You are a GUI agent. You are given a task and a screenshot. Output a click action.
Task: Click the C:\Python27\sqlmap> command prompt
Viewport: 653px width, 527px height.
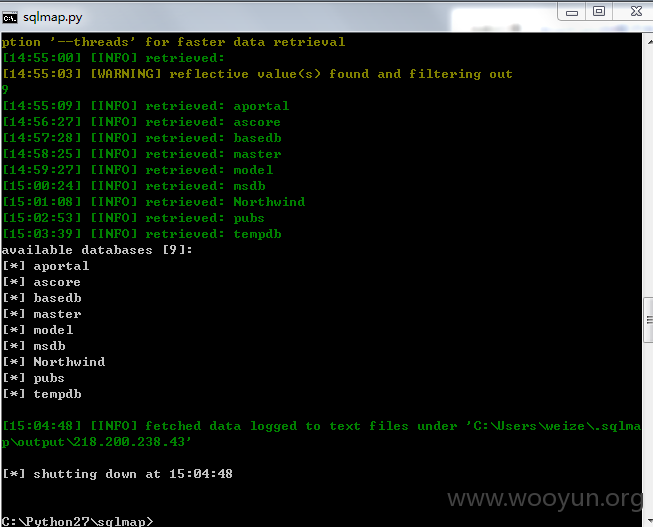point(77,522)
